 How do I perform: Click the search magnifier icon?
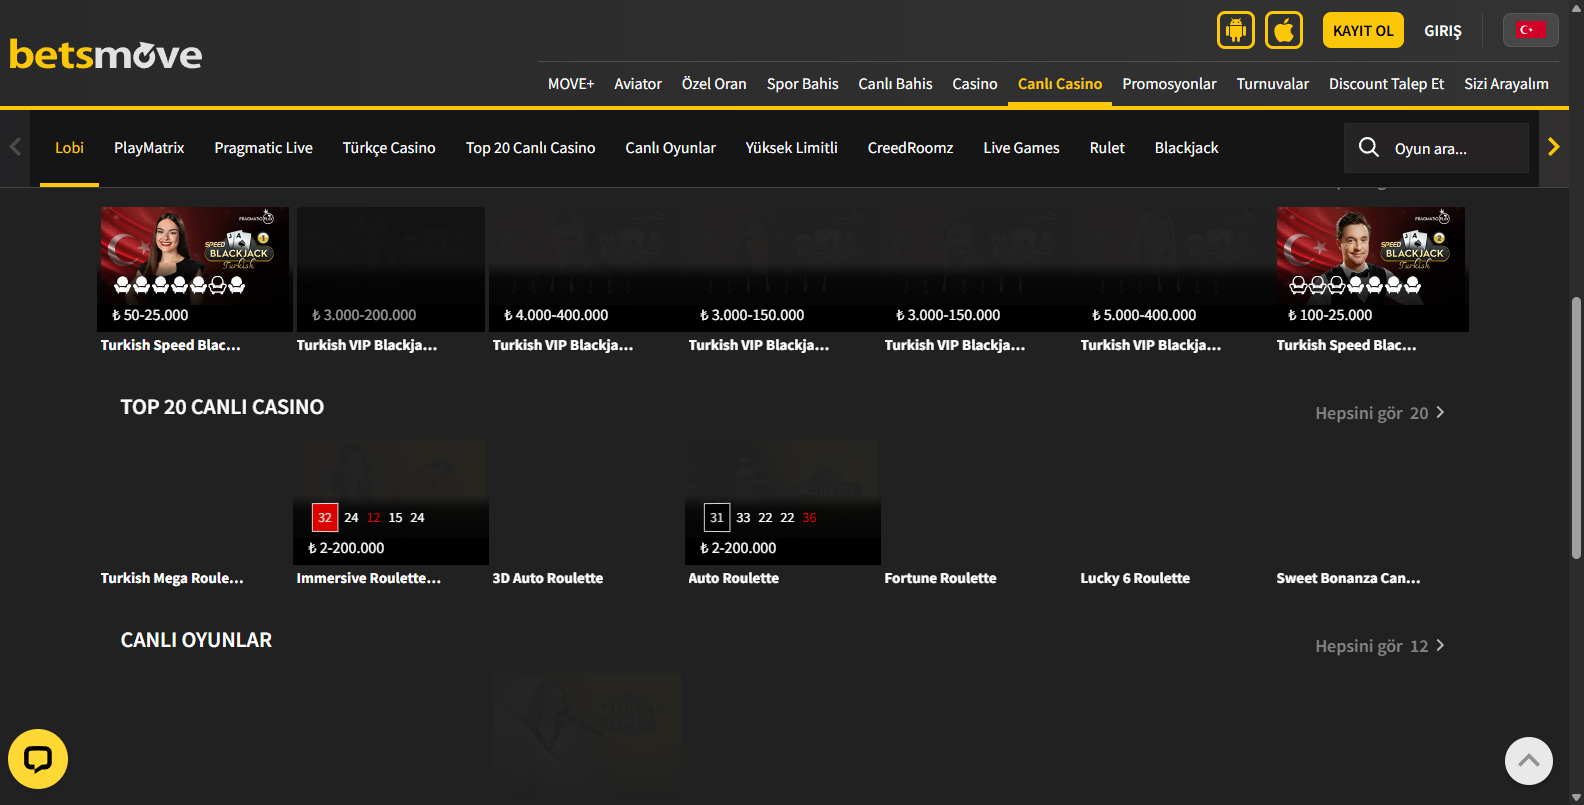pos(1369,147)
